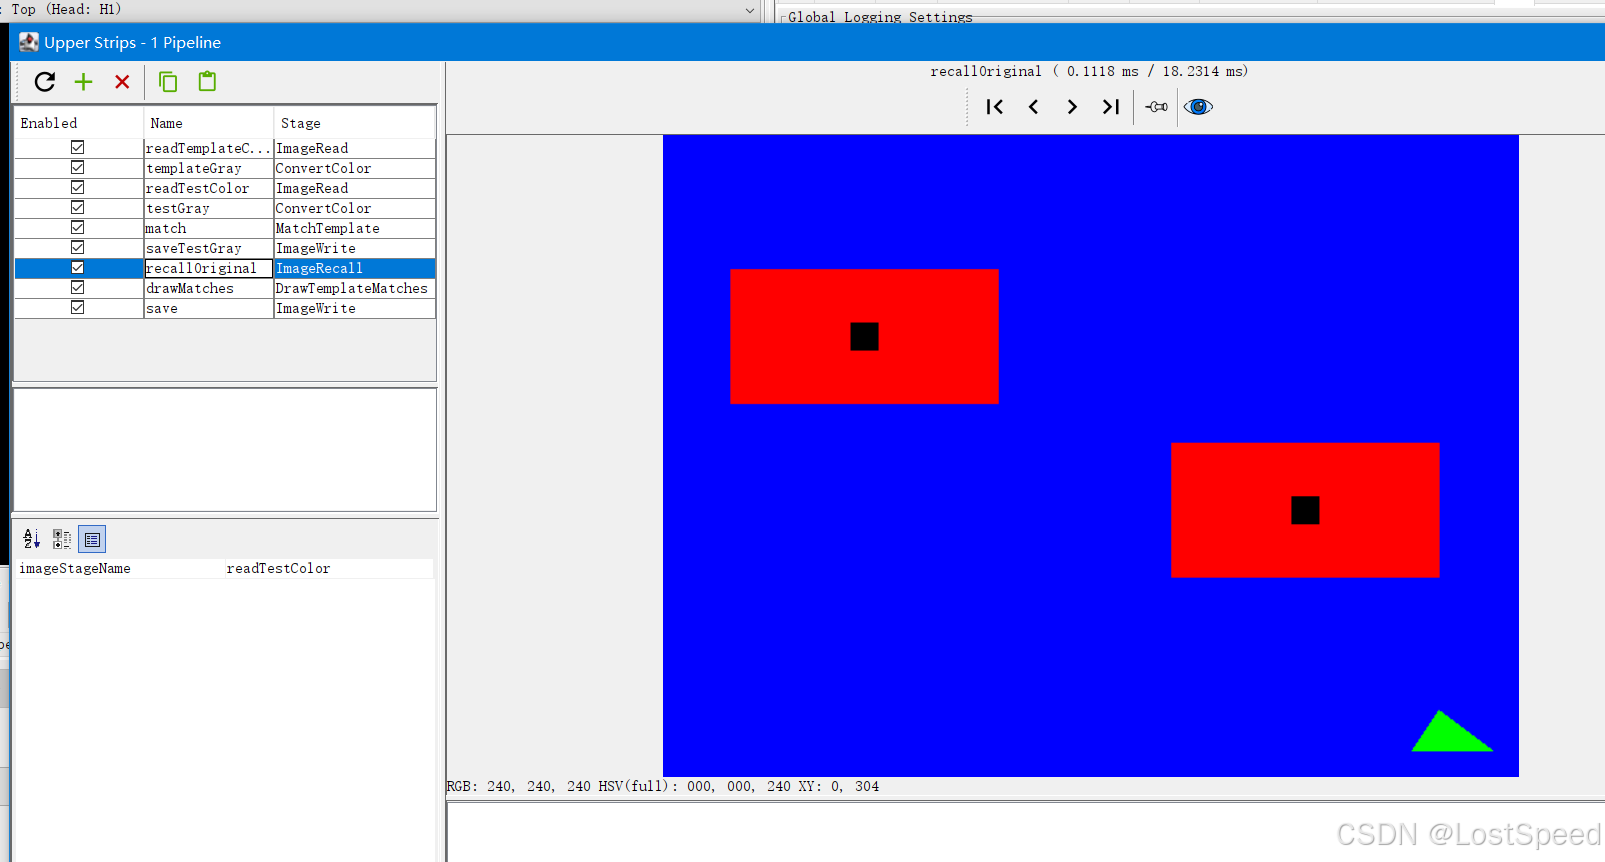Click ImageWrite stage of saveTestGray row
The height and width of the screenshot is (862, 1605).
click(x=354, y=248)
